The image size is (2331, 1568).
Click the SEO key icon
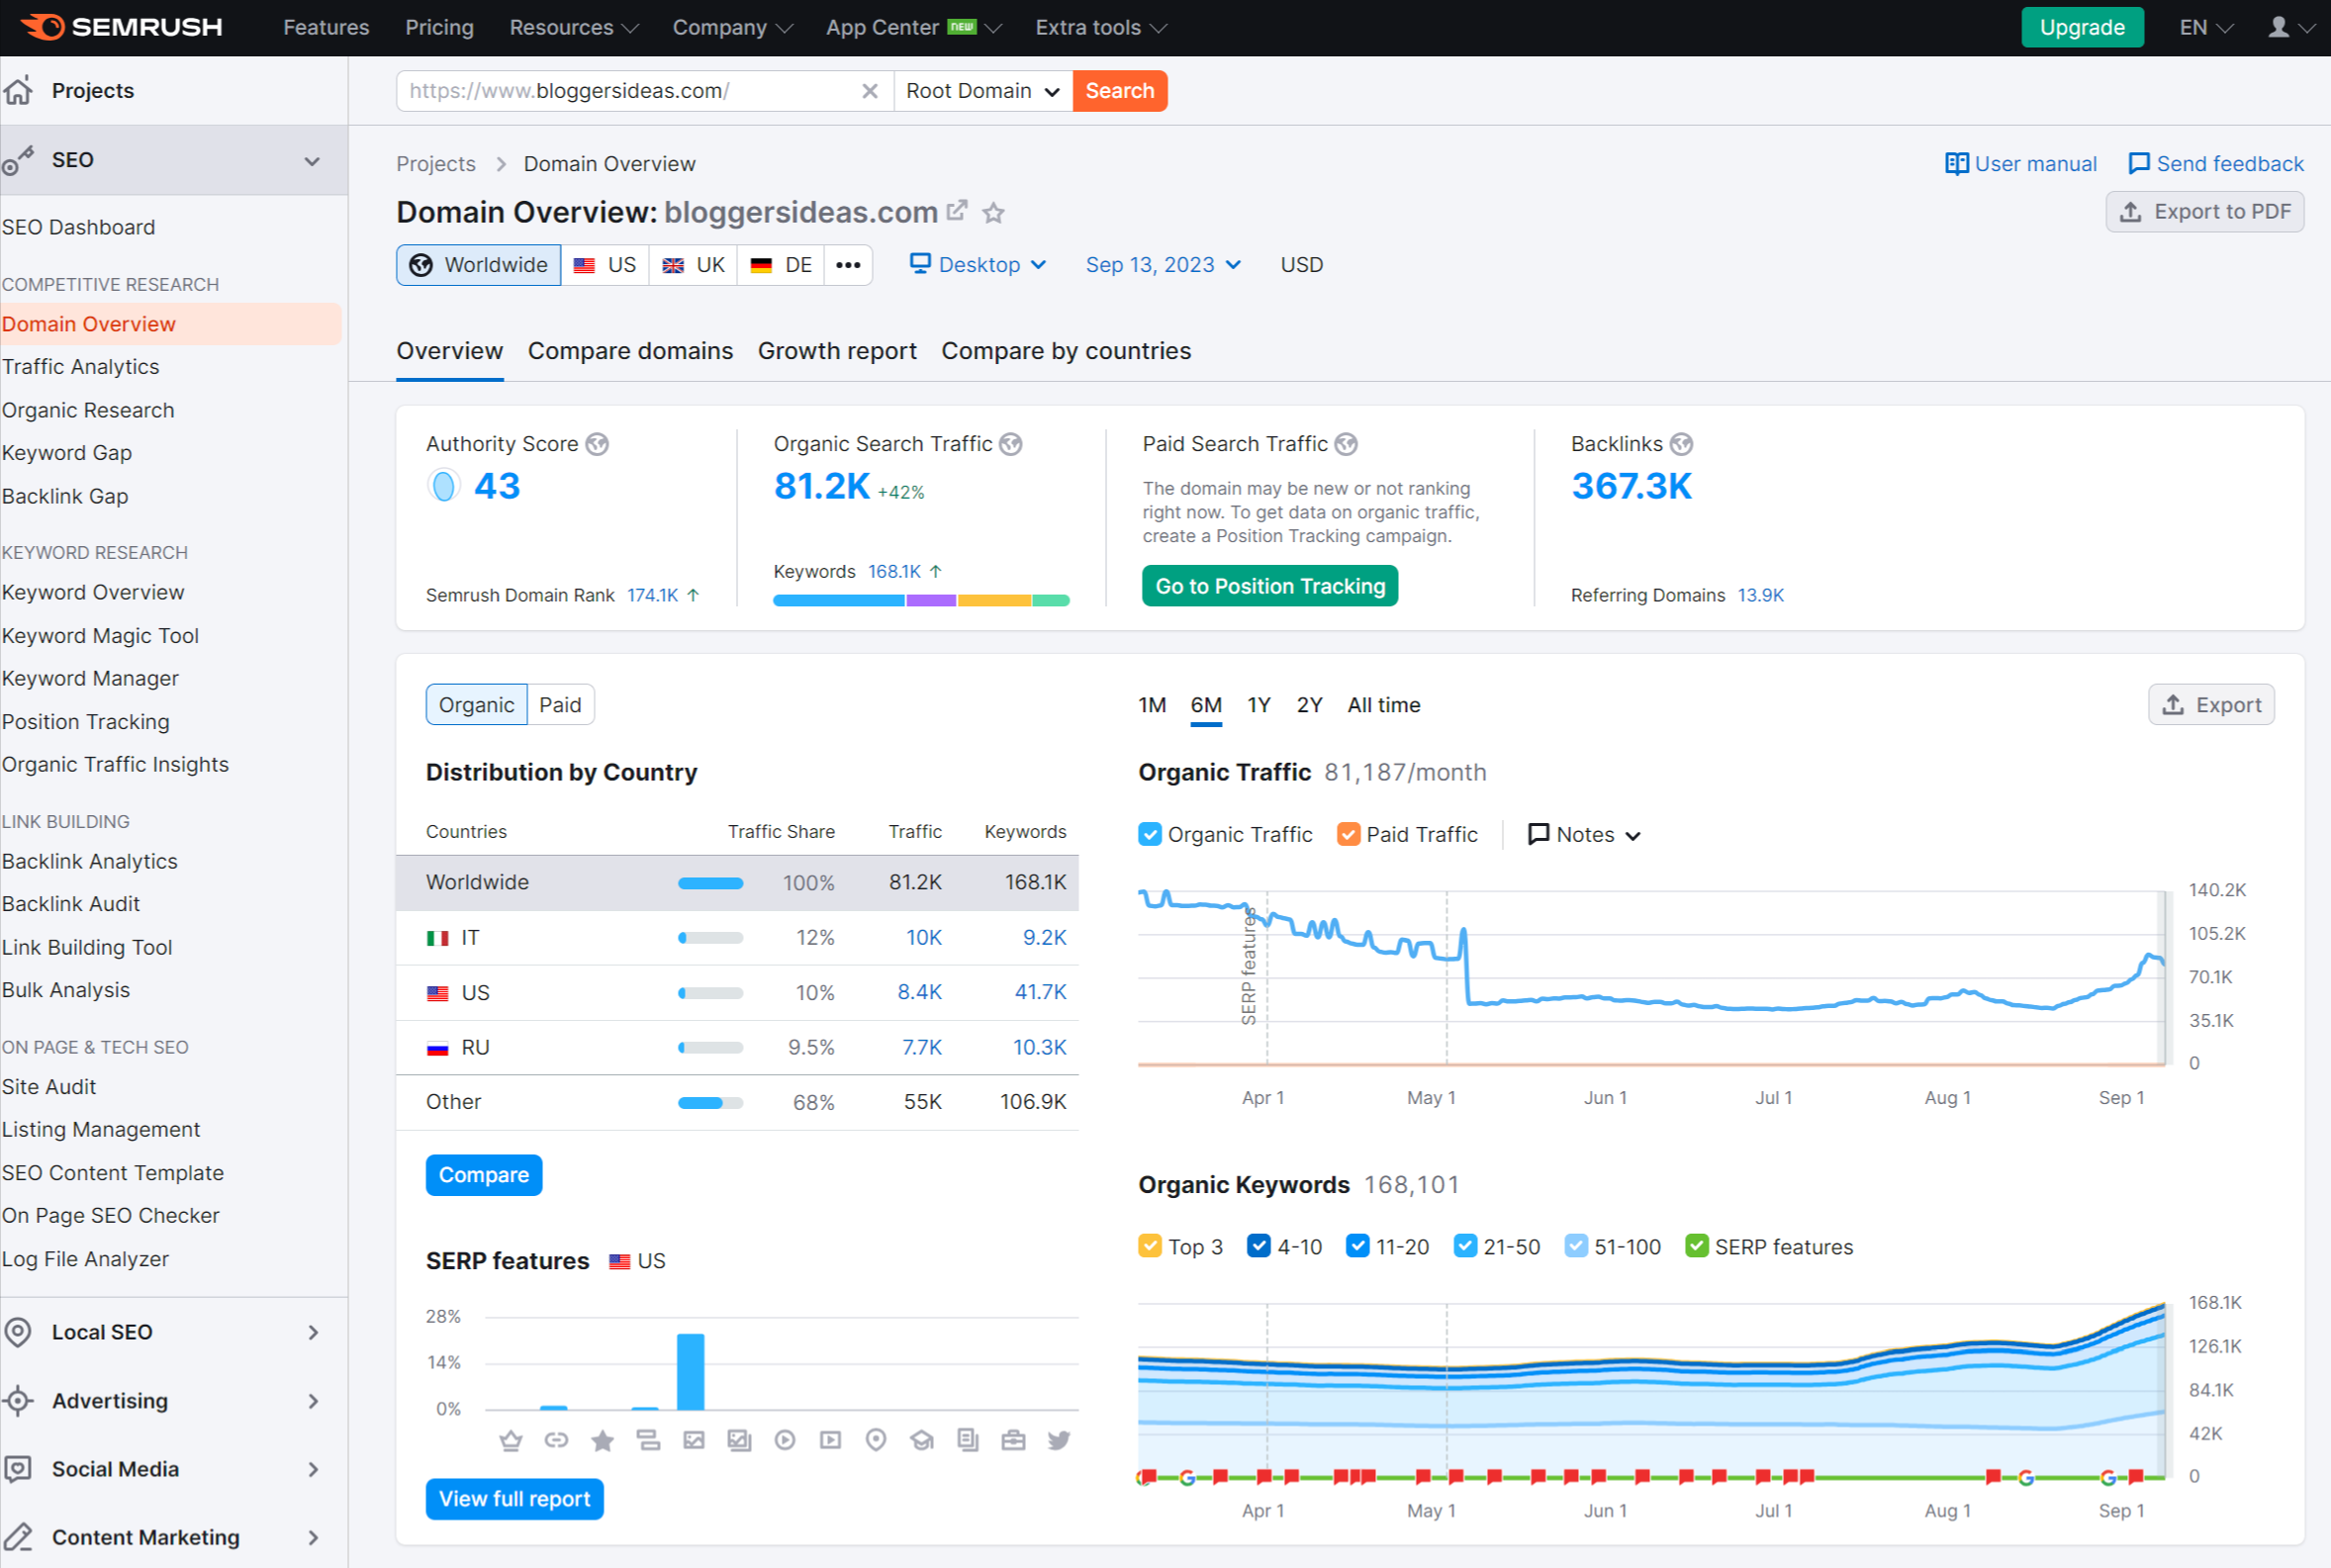(x=18, y=160)
